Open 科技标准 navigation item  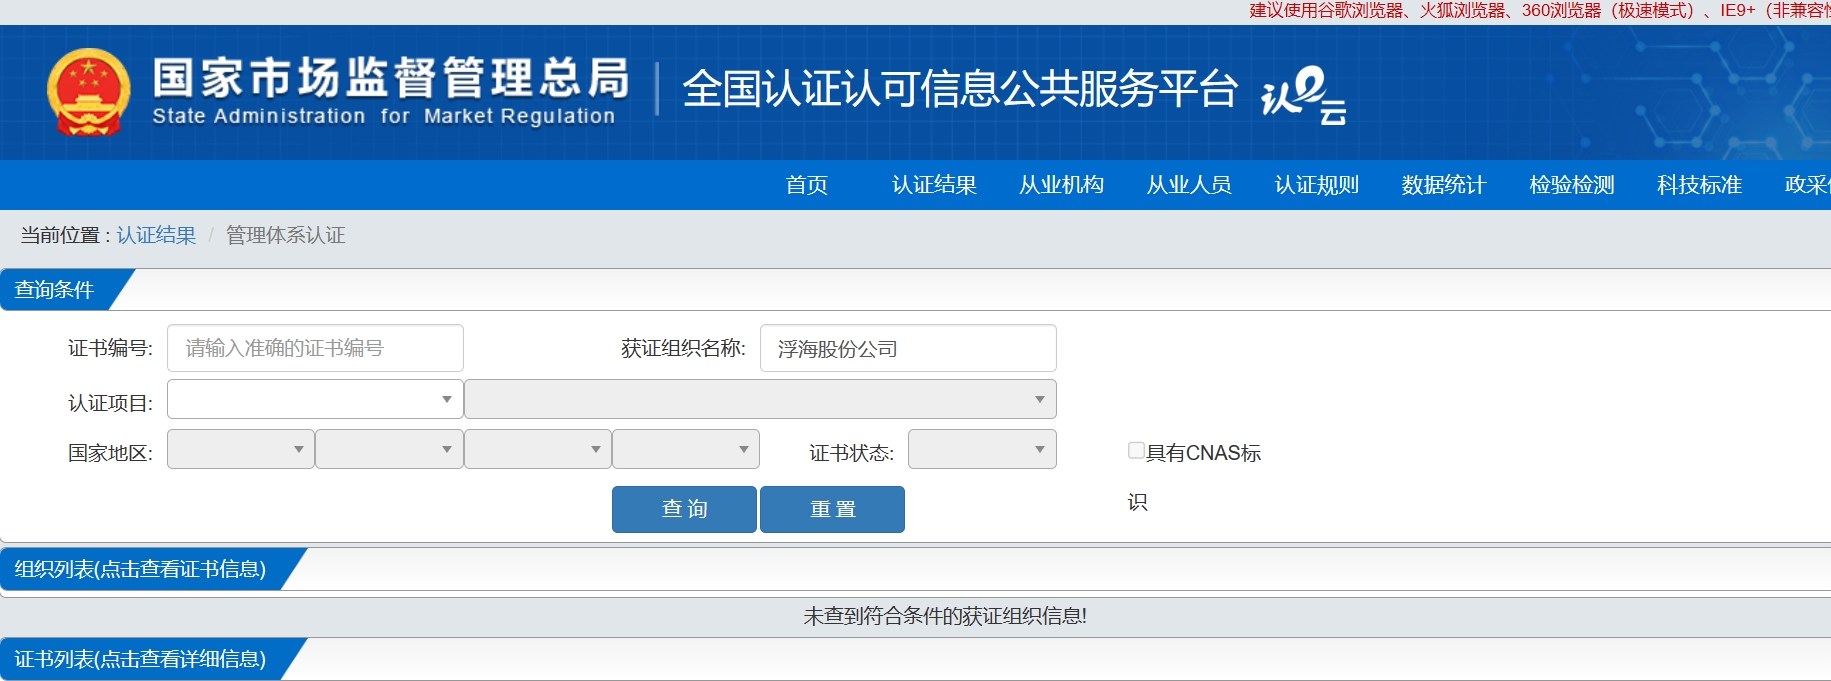pos(1699,185)
